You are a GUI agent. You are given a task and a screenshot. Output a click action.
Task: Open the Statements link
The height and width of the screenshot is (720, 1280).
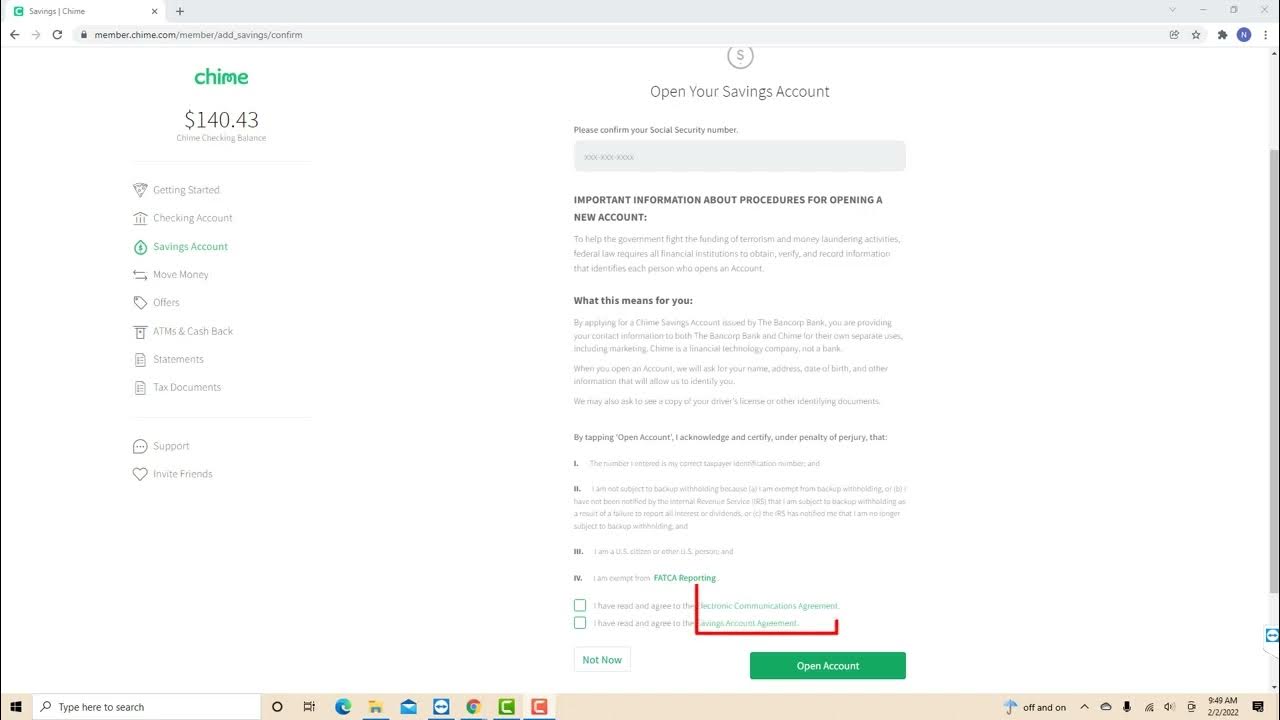click(x=178, y=359)
